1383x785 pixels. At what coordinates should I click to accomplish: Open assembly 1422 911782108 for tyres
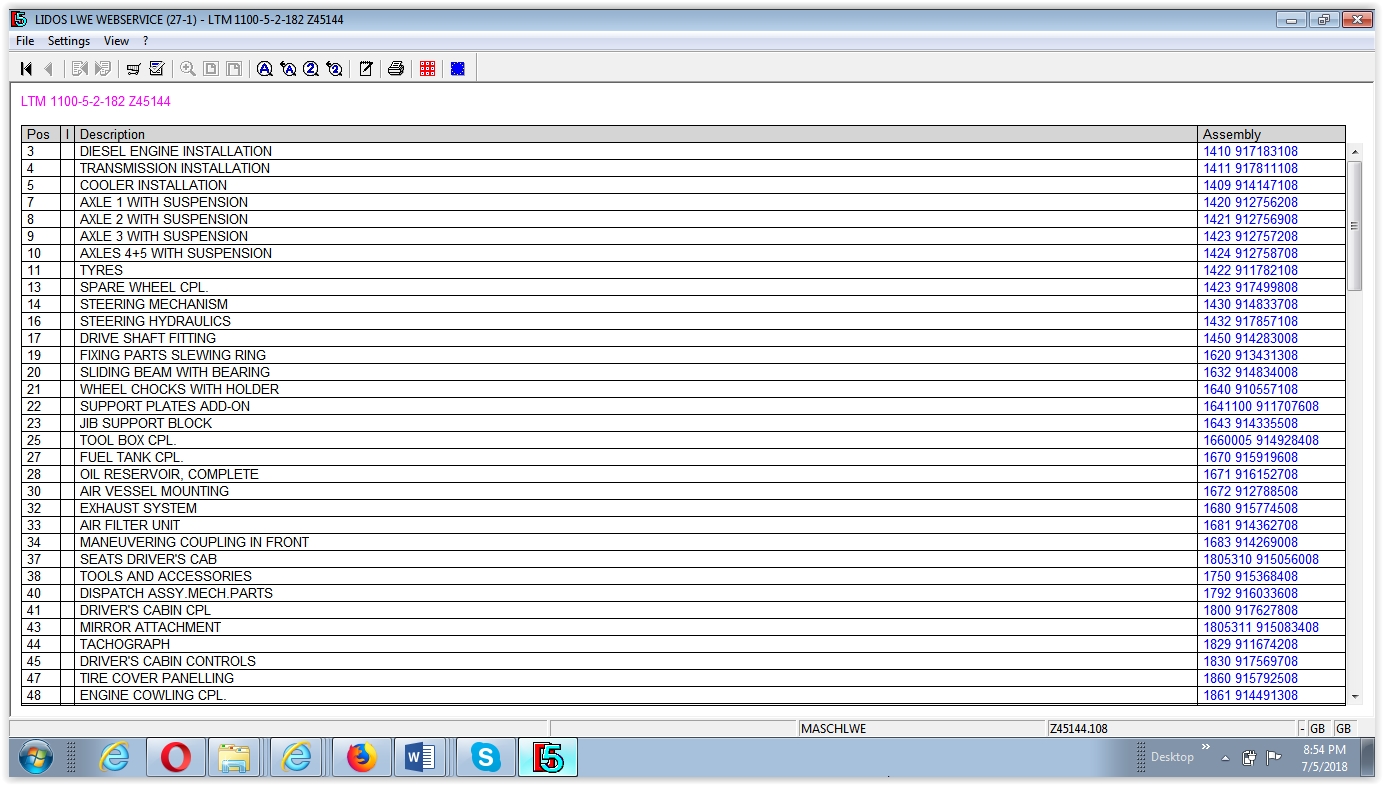tap(1250, 271)
